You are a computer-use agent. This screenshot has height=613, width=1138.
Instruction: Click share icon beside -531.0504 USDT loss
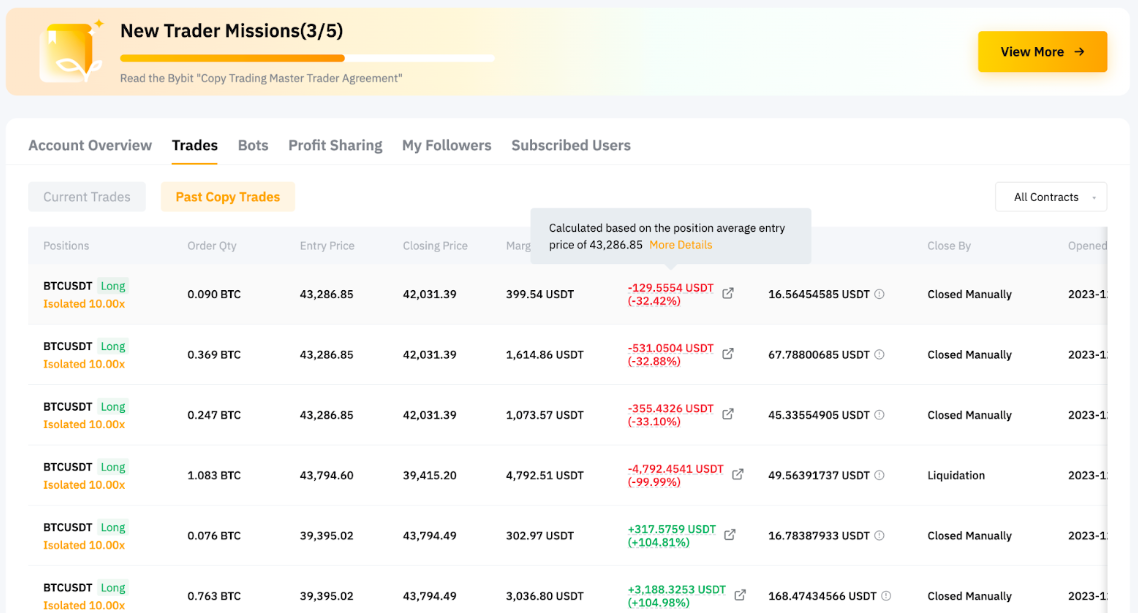(x=728, y=354)
